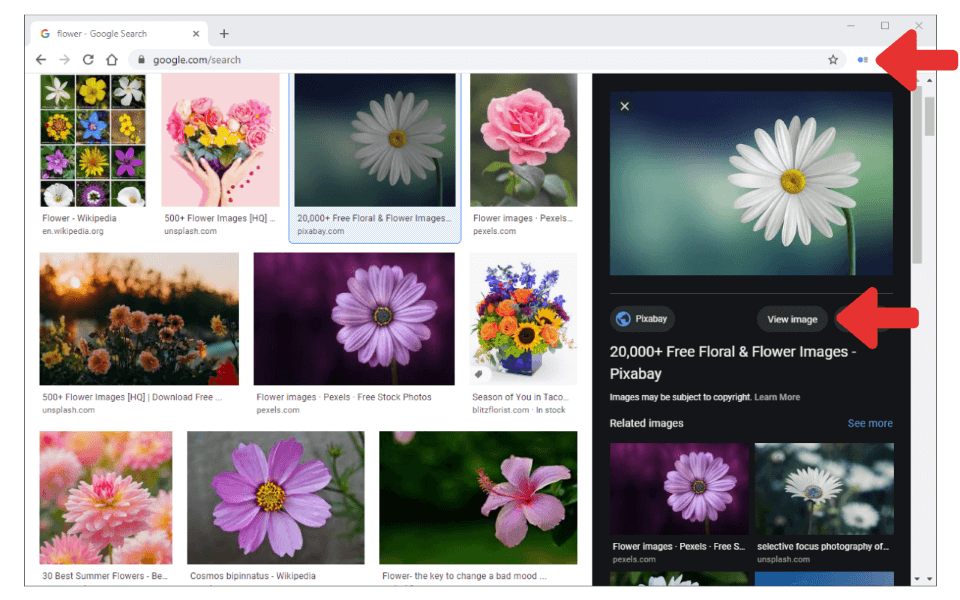Click the vertical scrollbar thumb
960x600 pixels.
pos(929,116)
